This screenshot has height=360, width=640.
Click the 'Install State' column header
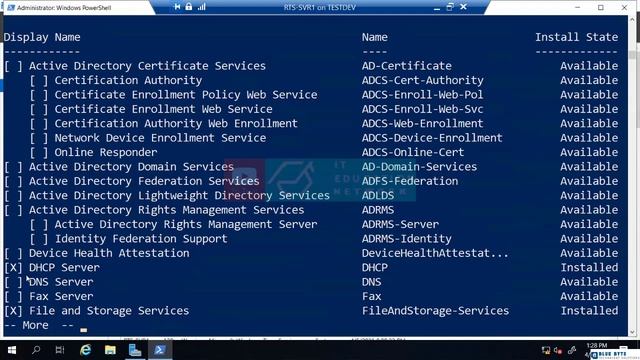tap(576, 37)
